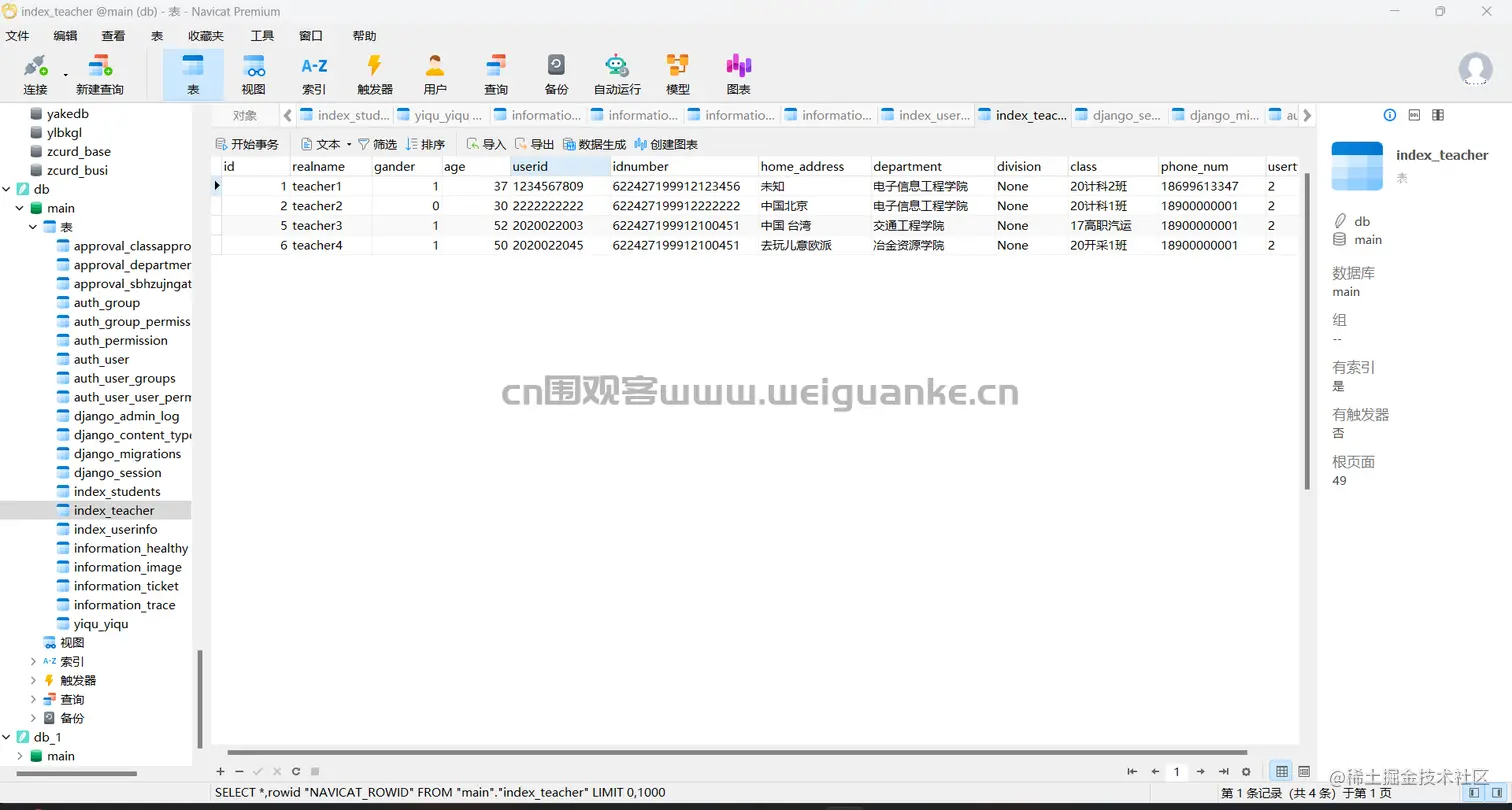Open the 收藏夹 menu
The height and width of the screenshot is (810, 1512).
coord(206,36)
